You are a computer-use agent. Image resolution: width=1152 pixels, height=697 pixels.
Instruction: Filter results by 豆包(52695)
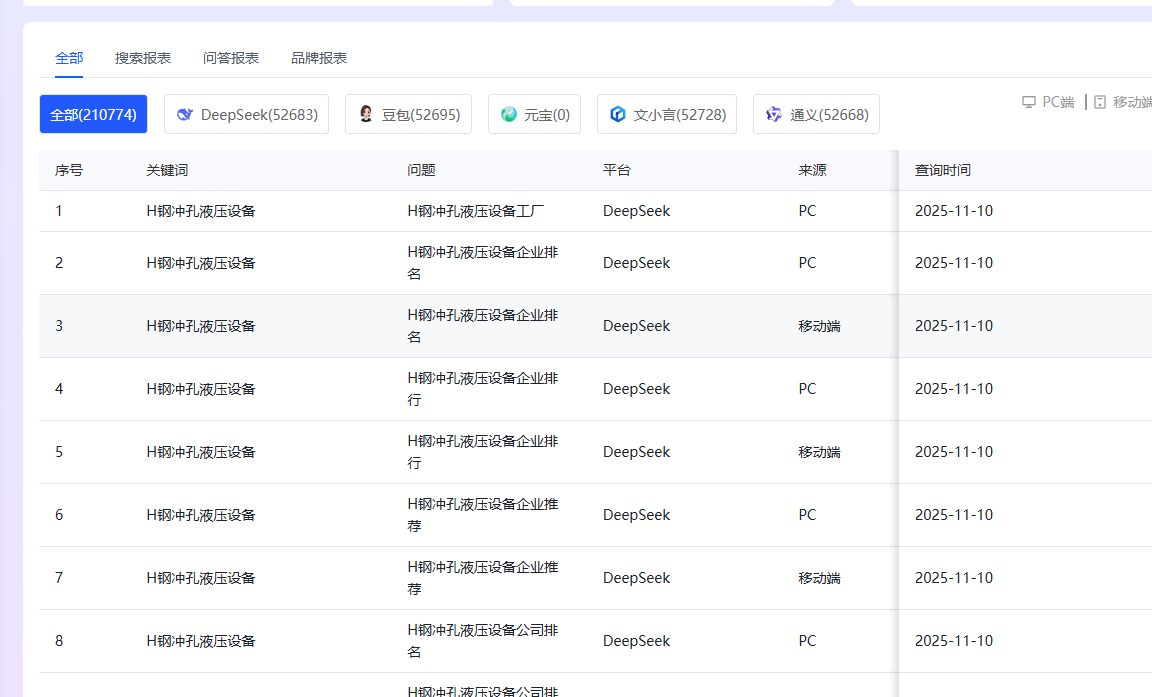tap(408, 113)
